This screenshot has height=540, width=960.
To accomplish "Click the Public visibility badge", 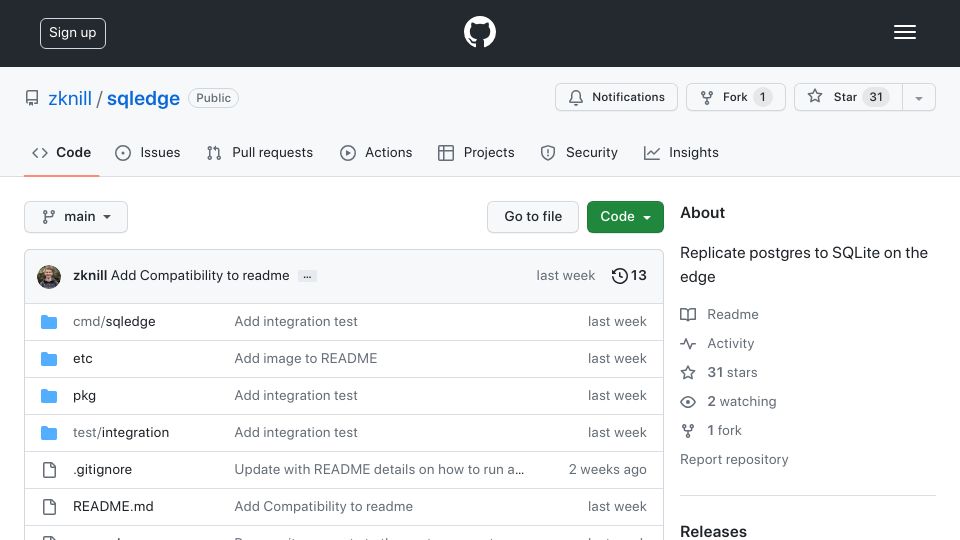I will click(x=213, y=98).
